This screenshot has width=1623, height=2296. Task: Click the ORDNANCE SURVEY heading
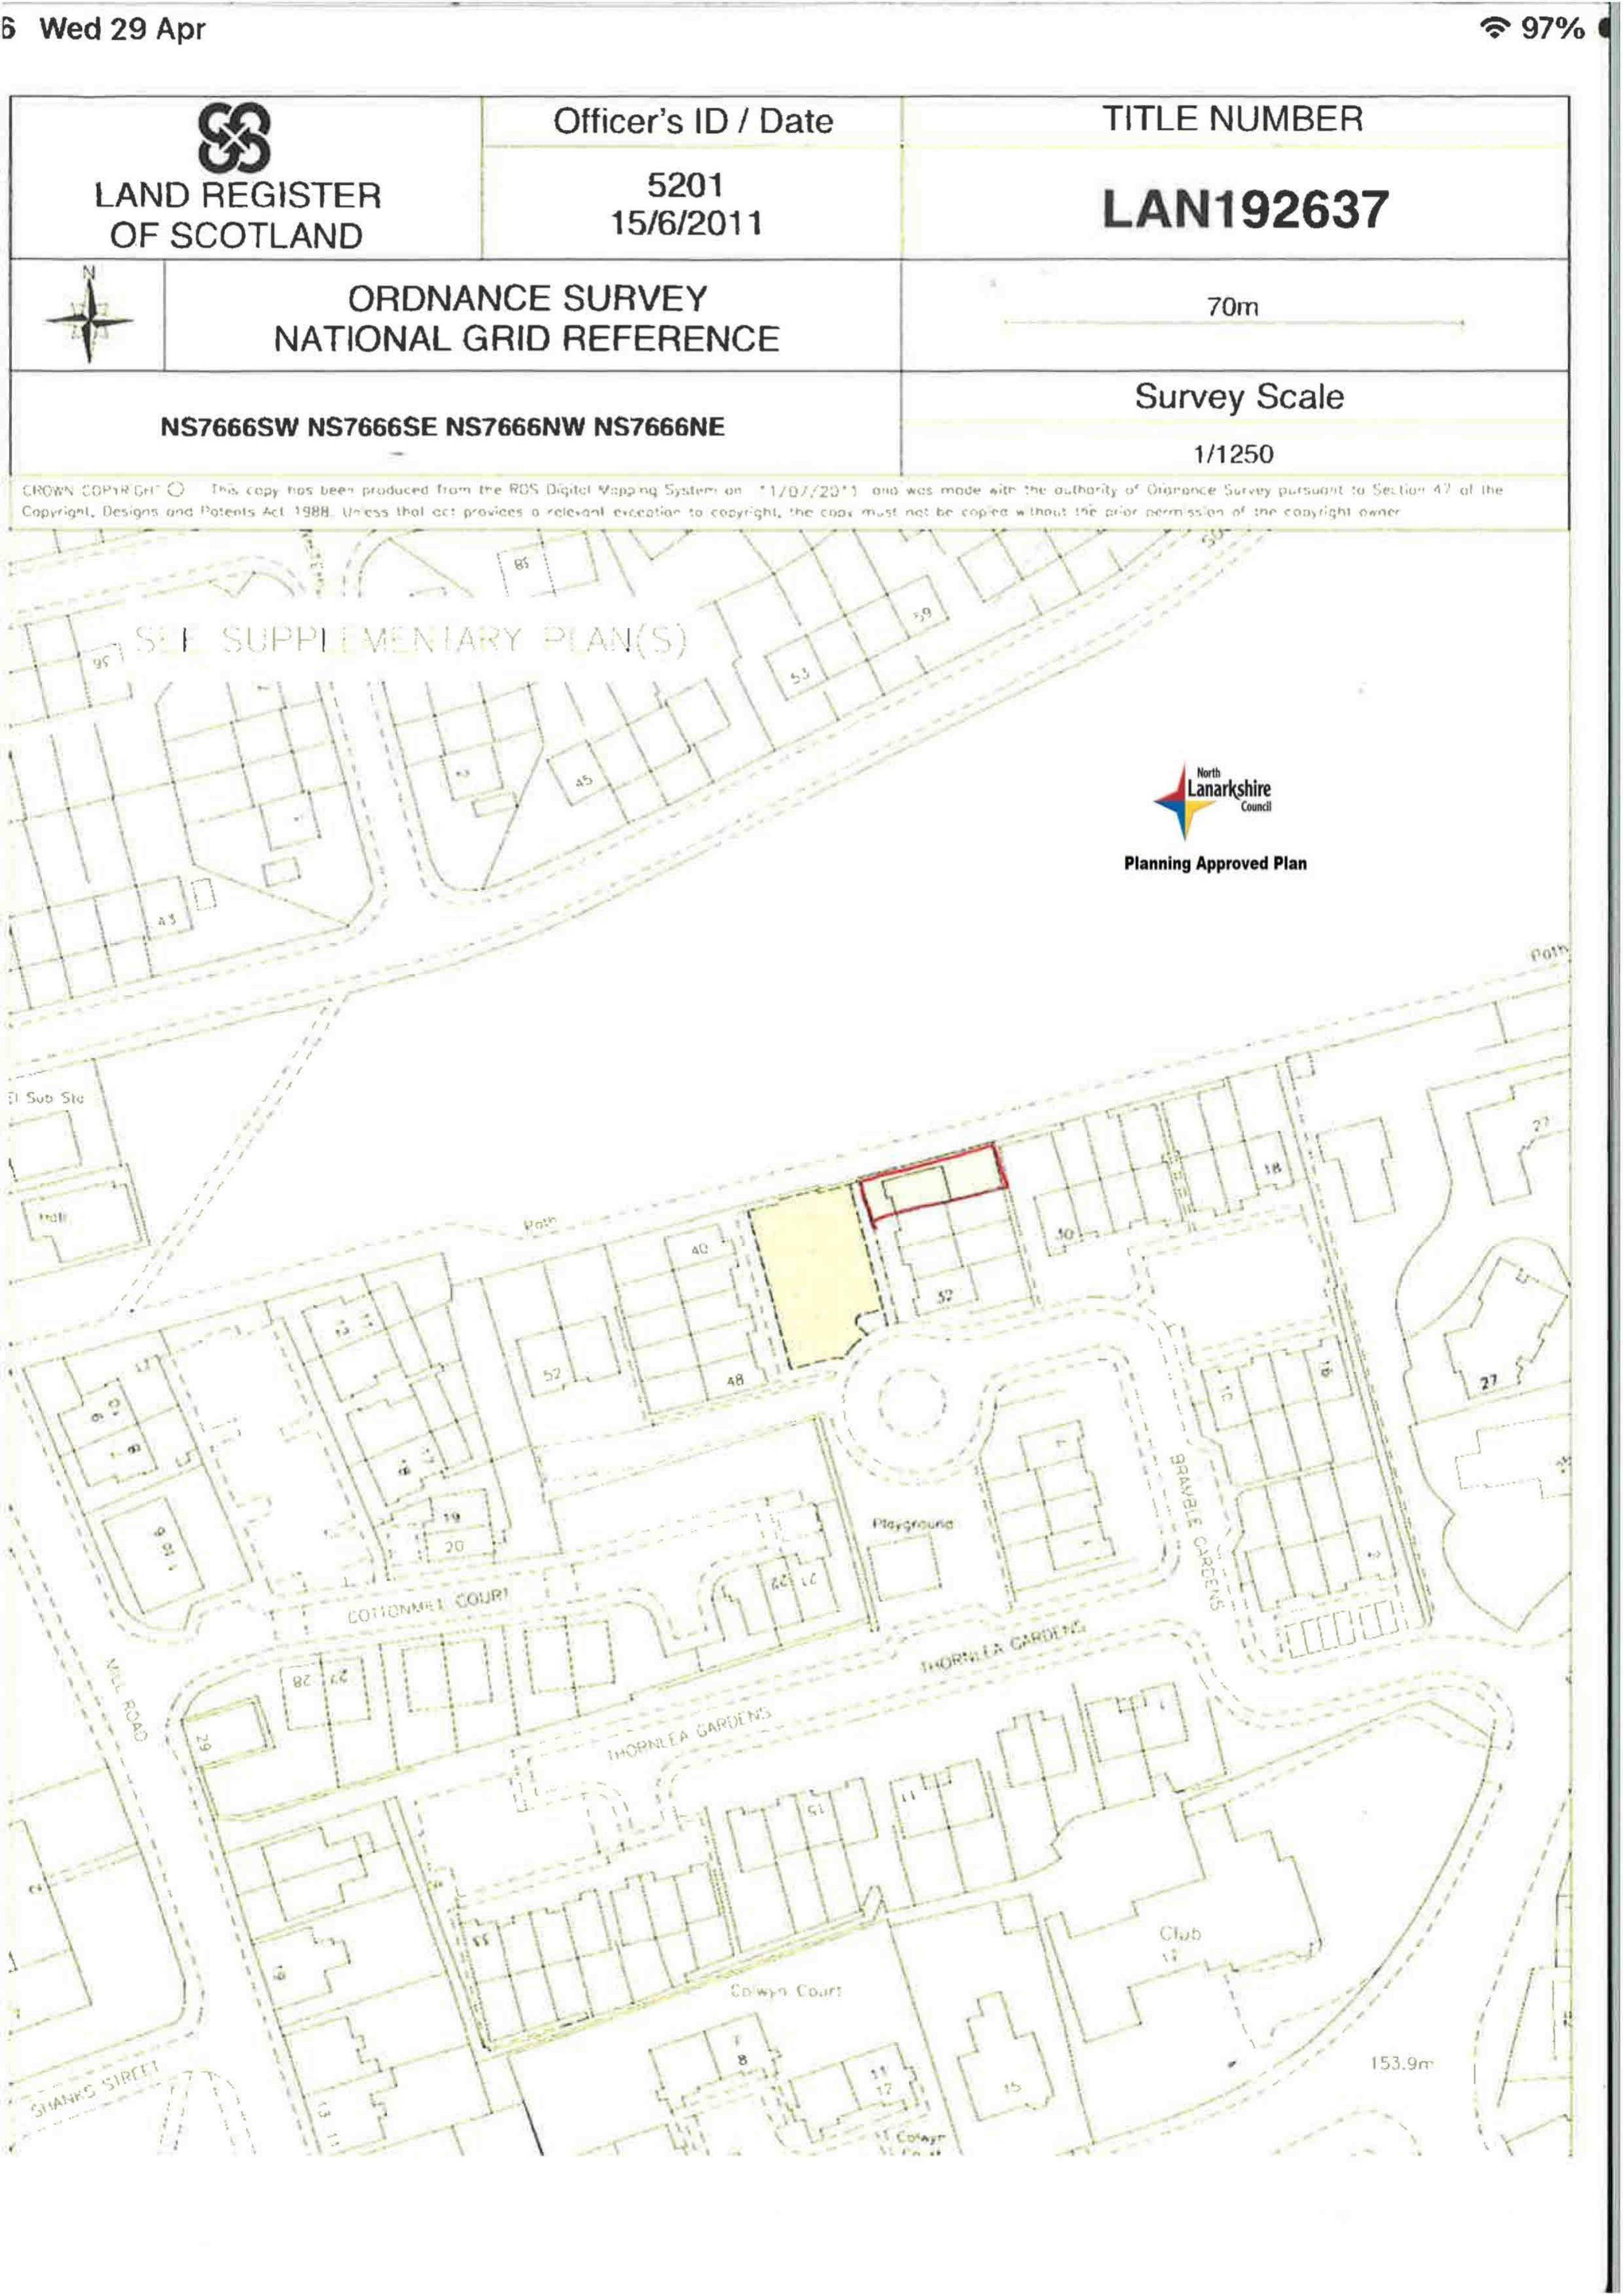(527, 298)
